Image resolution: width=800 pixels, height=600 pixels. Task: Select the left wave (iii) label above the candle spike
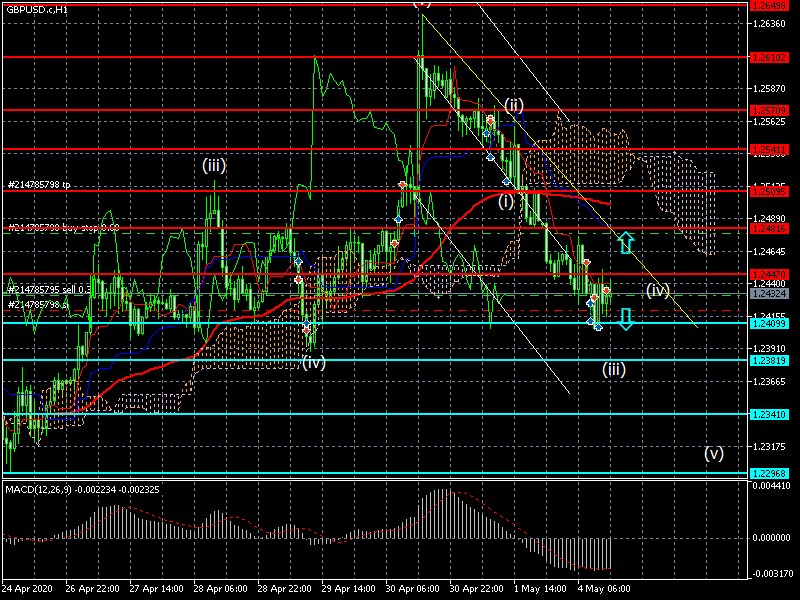[214, 166]
